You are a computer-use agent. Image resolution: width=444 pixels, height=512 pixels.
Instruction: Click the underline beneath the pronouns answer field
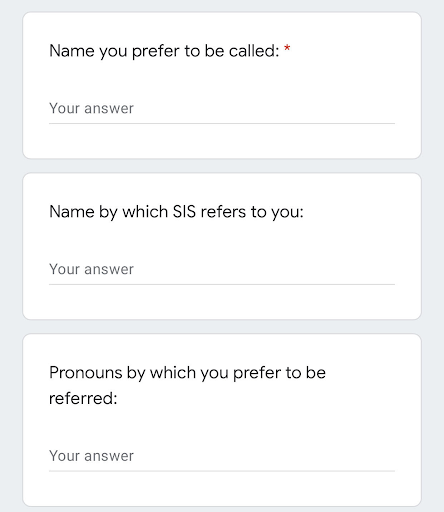(x=222, y=471)
